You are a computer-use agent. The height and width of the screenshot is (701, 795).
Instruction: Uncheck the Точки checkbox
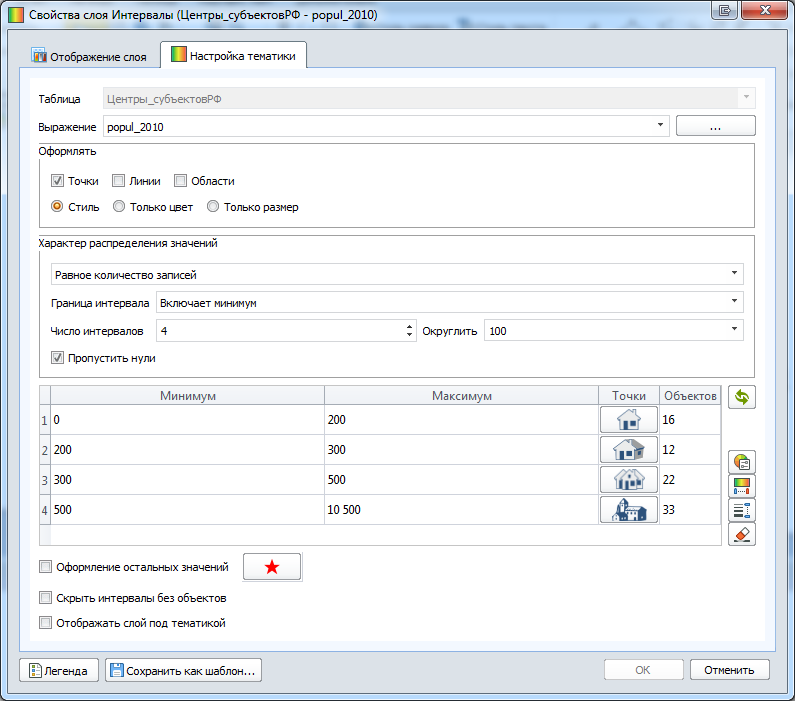(x=58, y=181)
